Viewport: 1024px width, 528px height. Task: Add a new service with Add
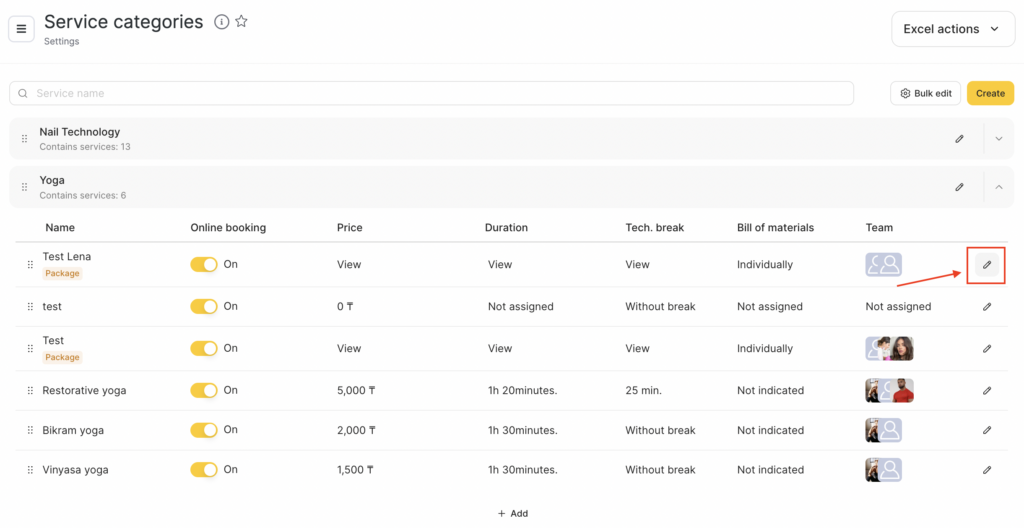[x=512, y=513]
